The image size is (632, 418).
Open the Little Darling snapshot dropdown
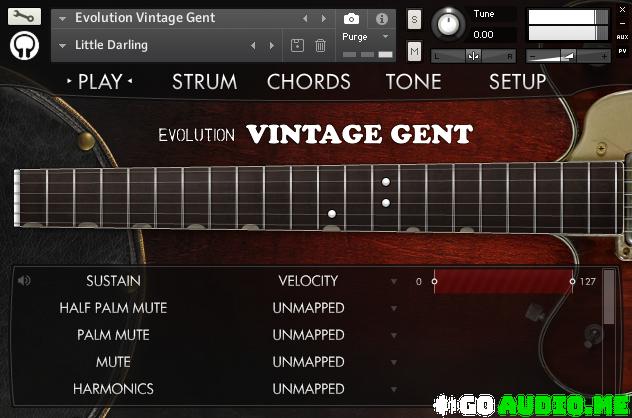[x=62, y=46]
